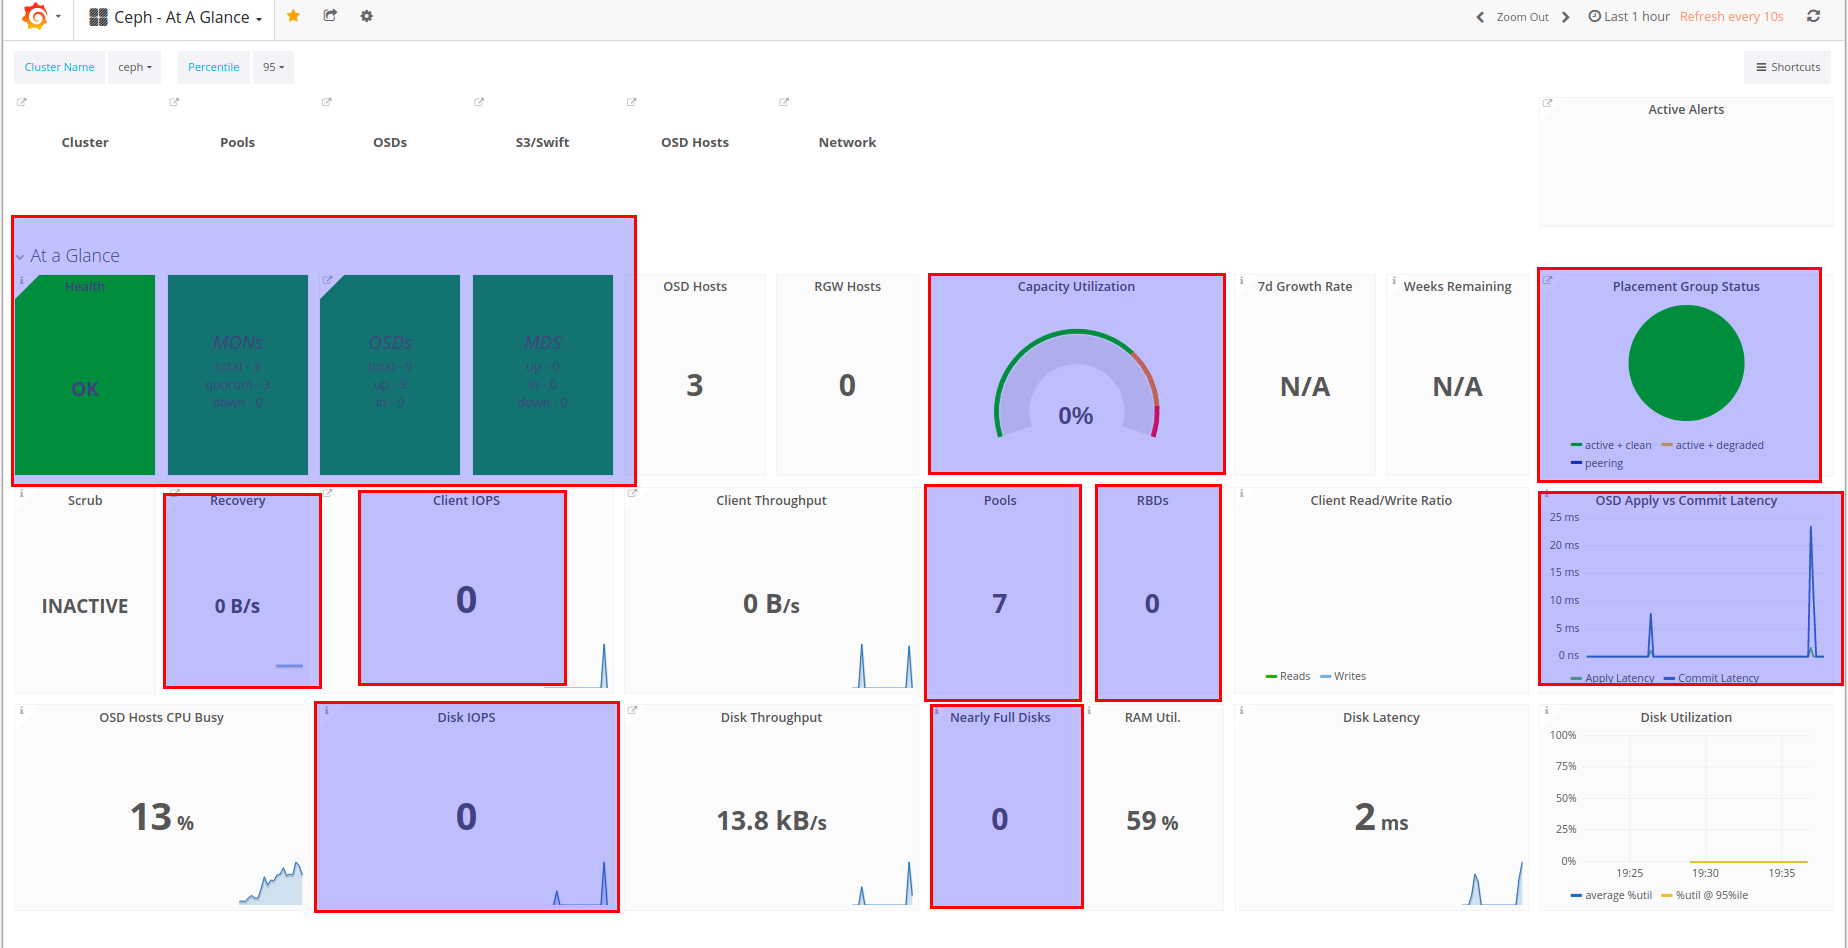Open Ceph - At A Glance dashboard picker

[177, 17]
